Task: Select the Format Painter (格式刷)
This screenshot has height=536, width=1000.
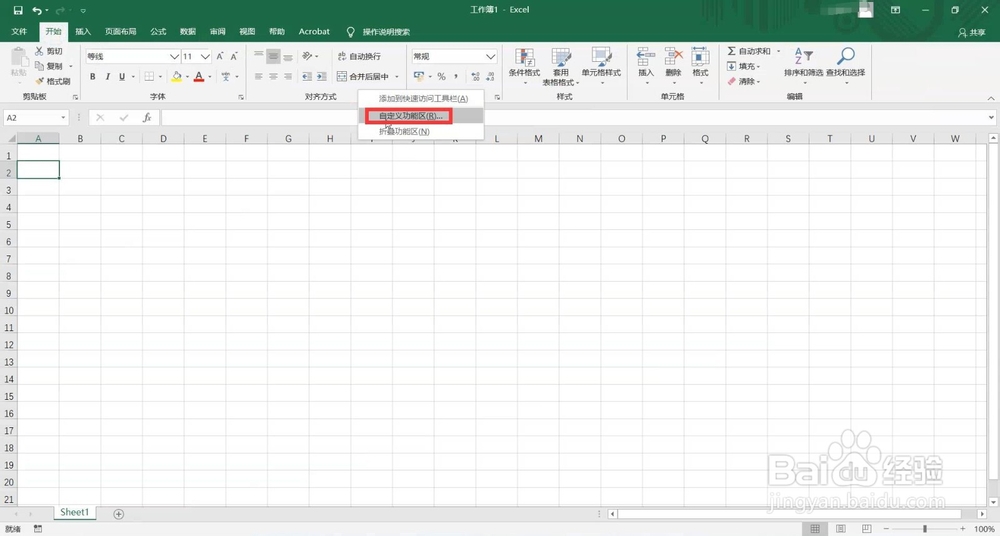Action: 53,81
